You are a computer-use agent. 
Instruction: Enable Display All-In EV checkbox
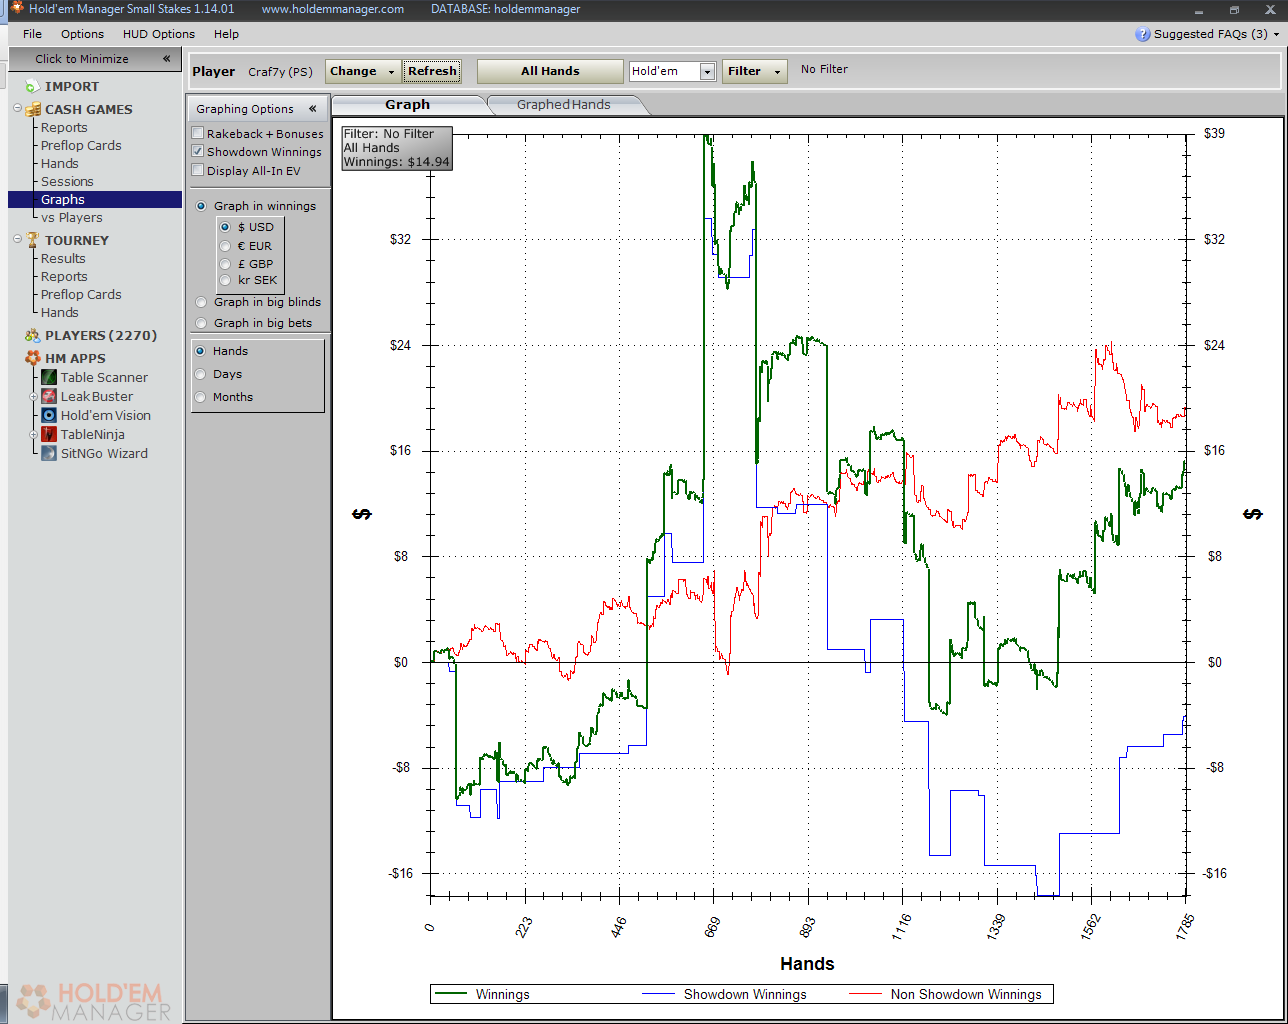198,171
